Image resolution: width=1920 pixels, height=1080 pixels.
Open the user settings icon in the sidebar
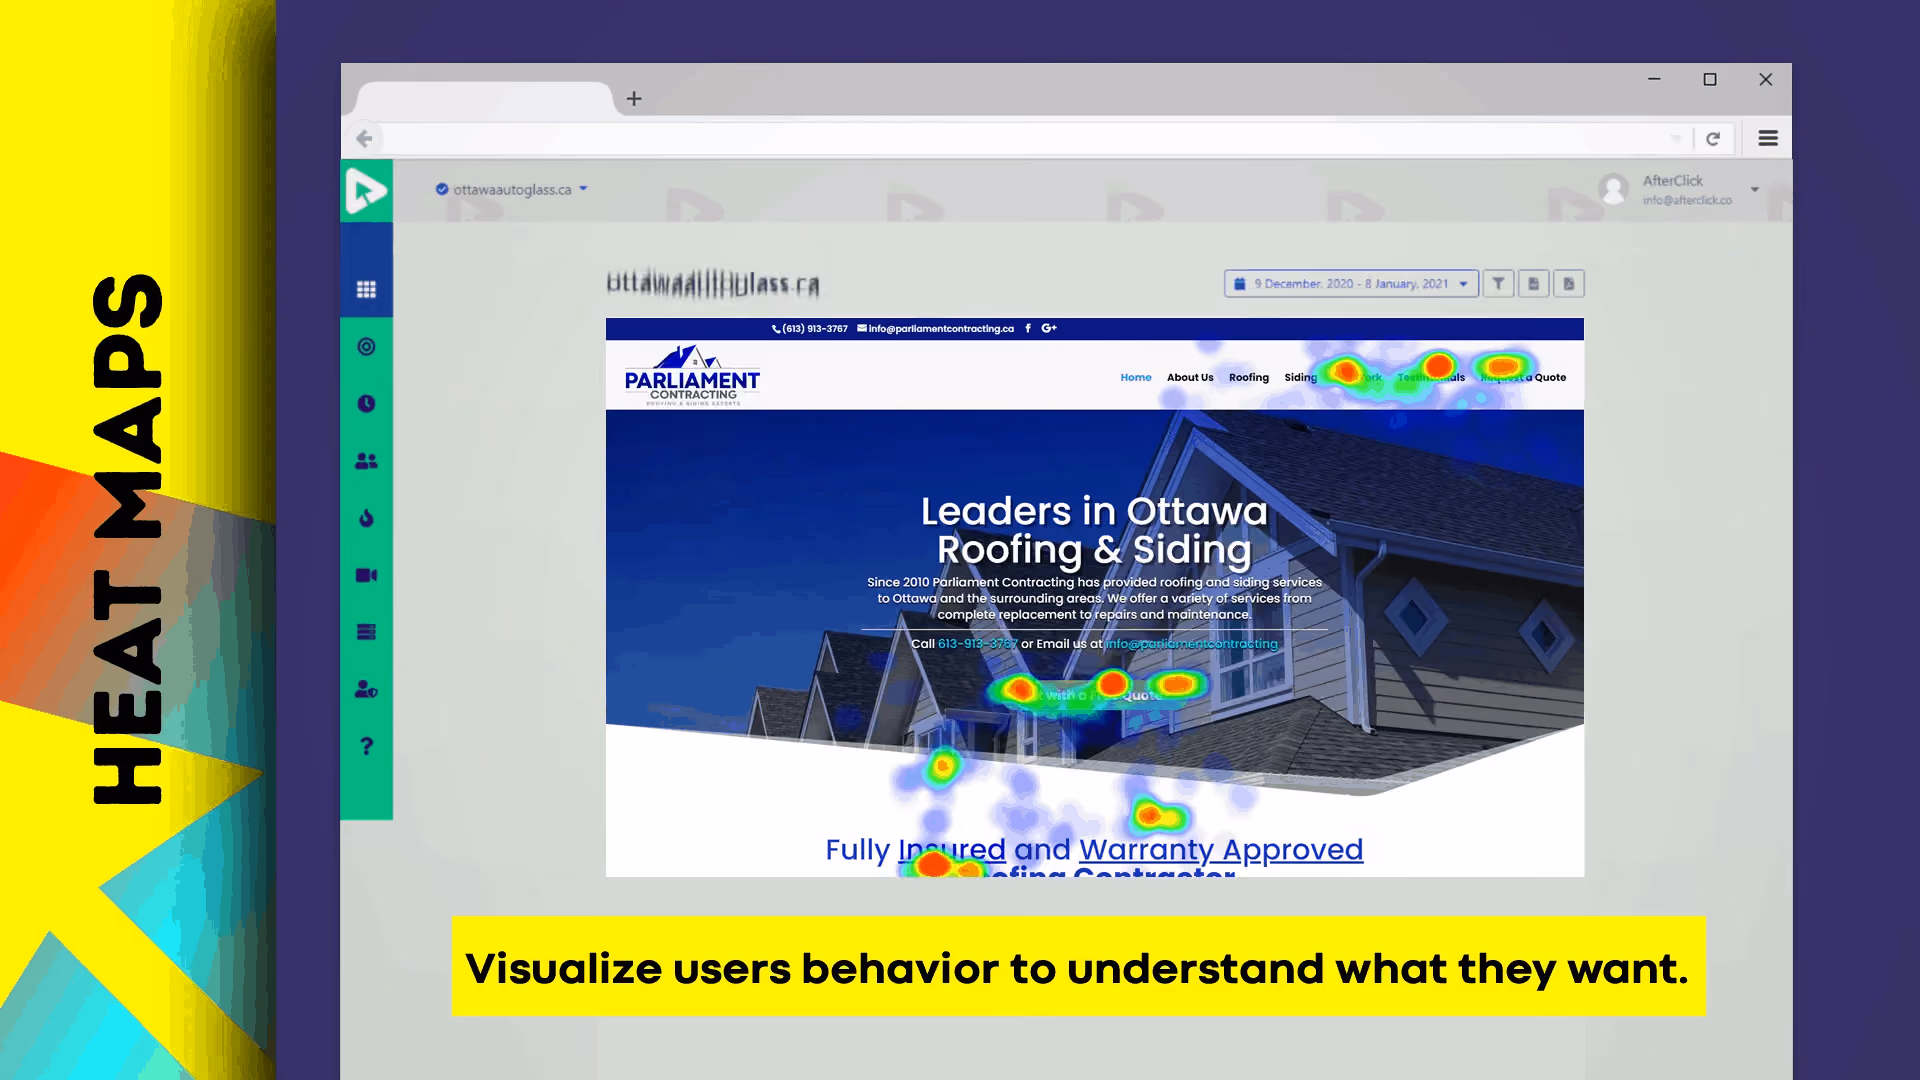click(x=366, y=689)
